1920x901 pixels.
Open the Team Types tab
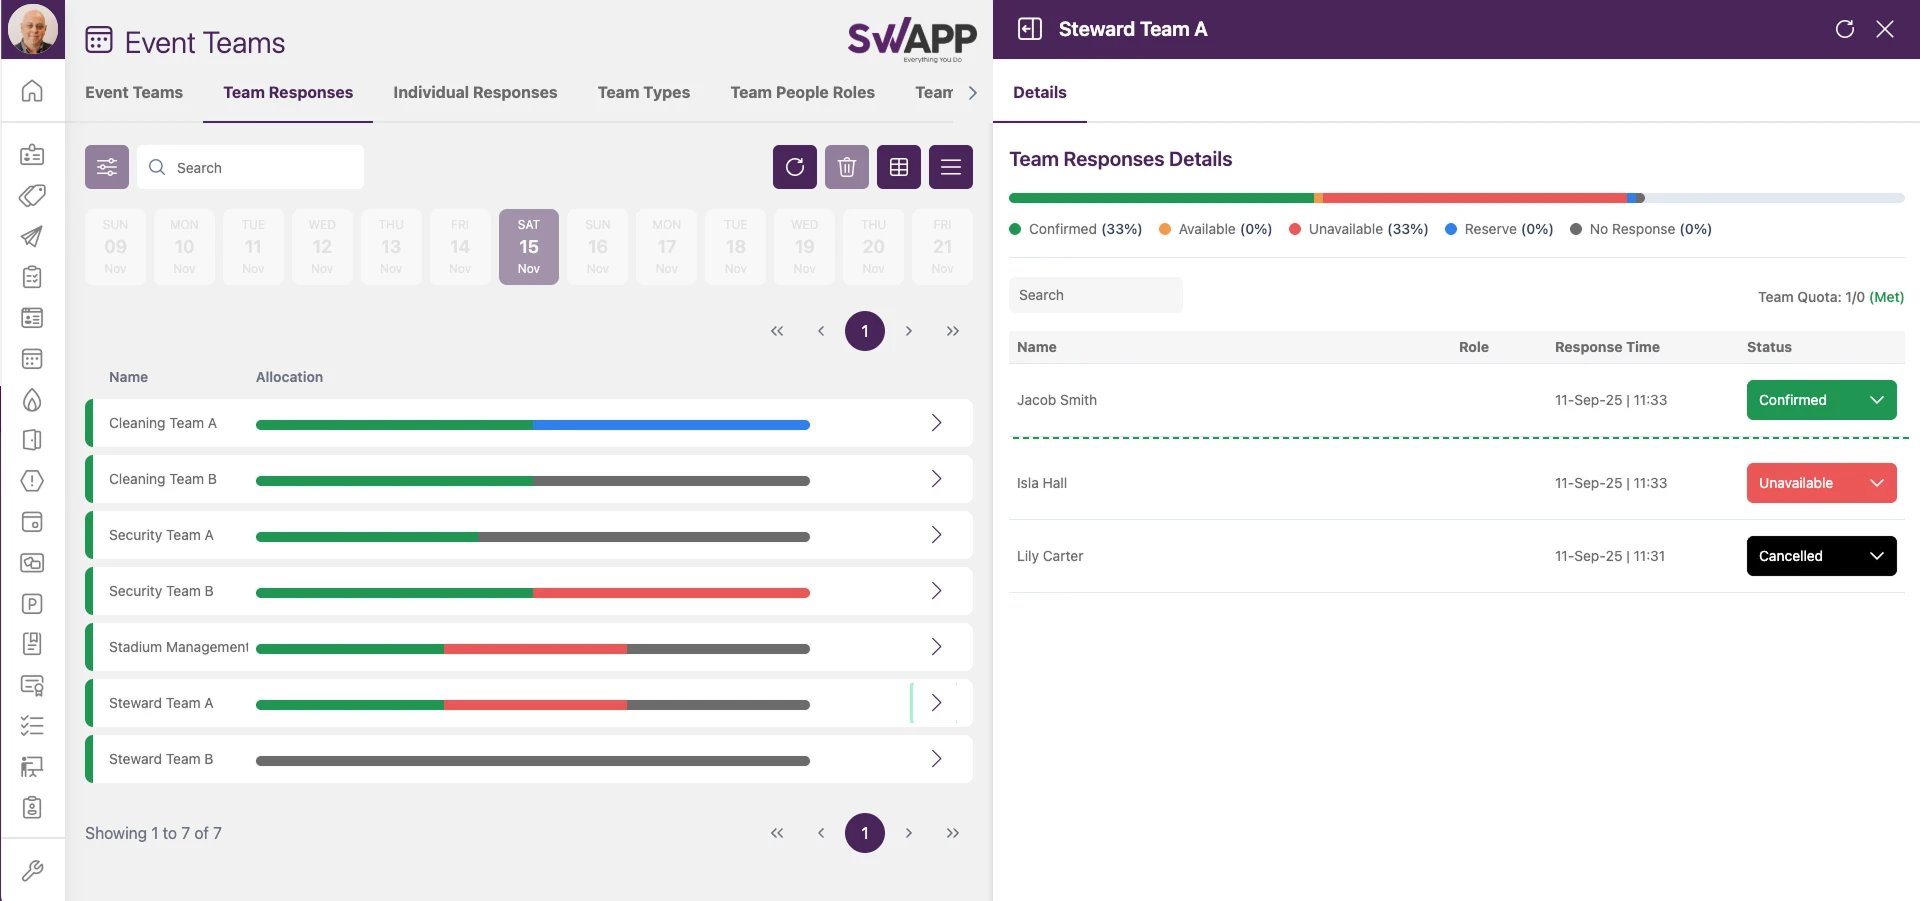tap(643, 92)
